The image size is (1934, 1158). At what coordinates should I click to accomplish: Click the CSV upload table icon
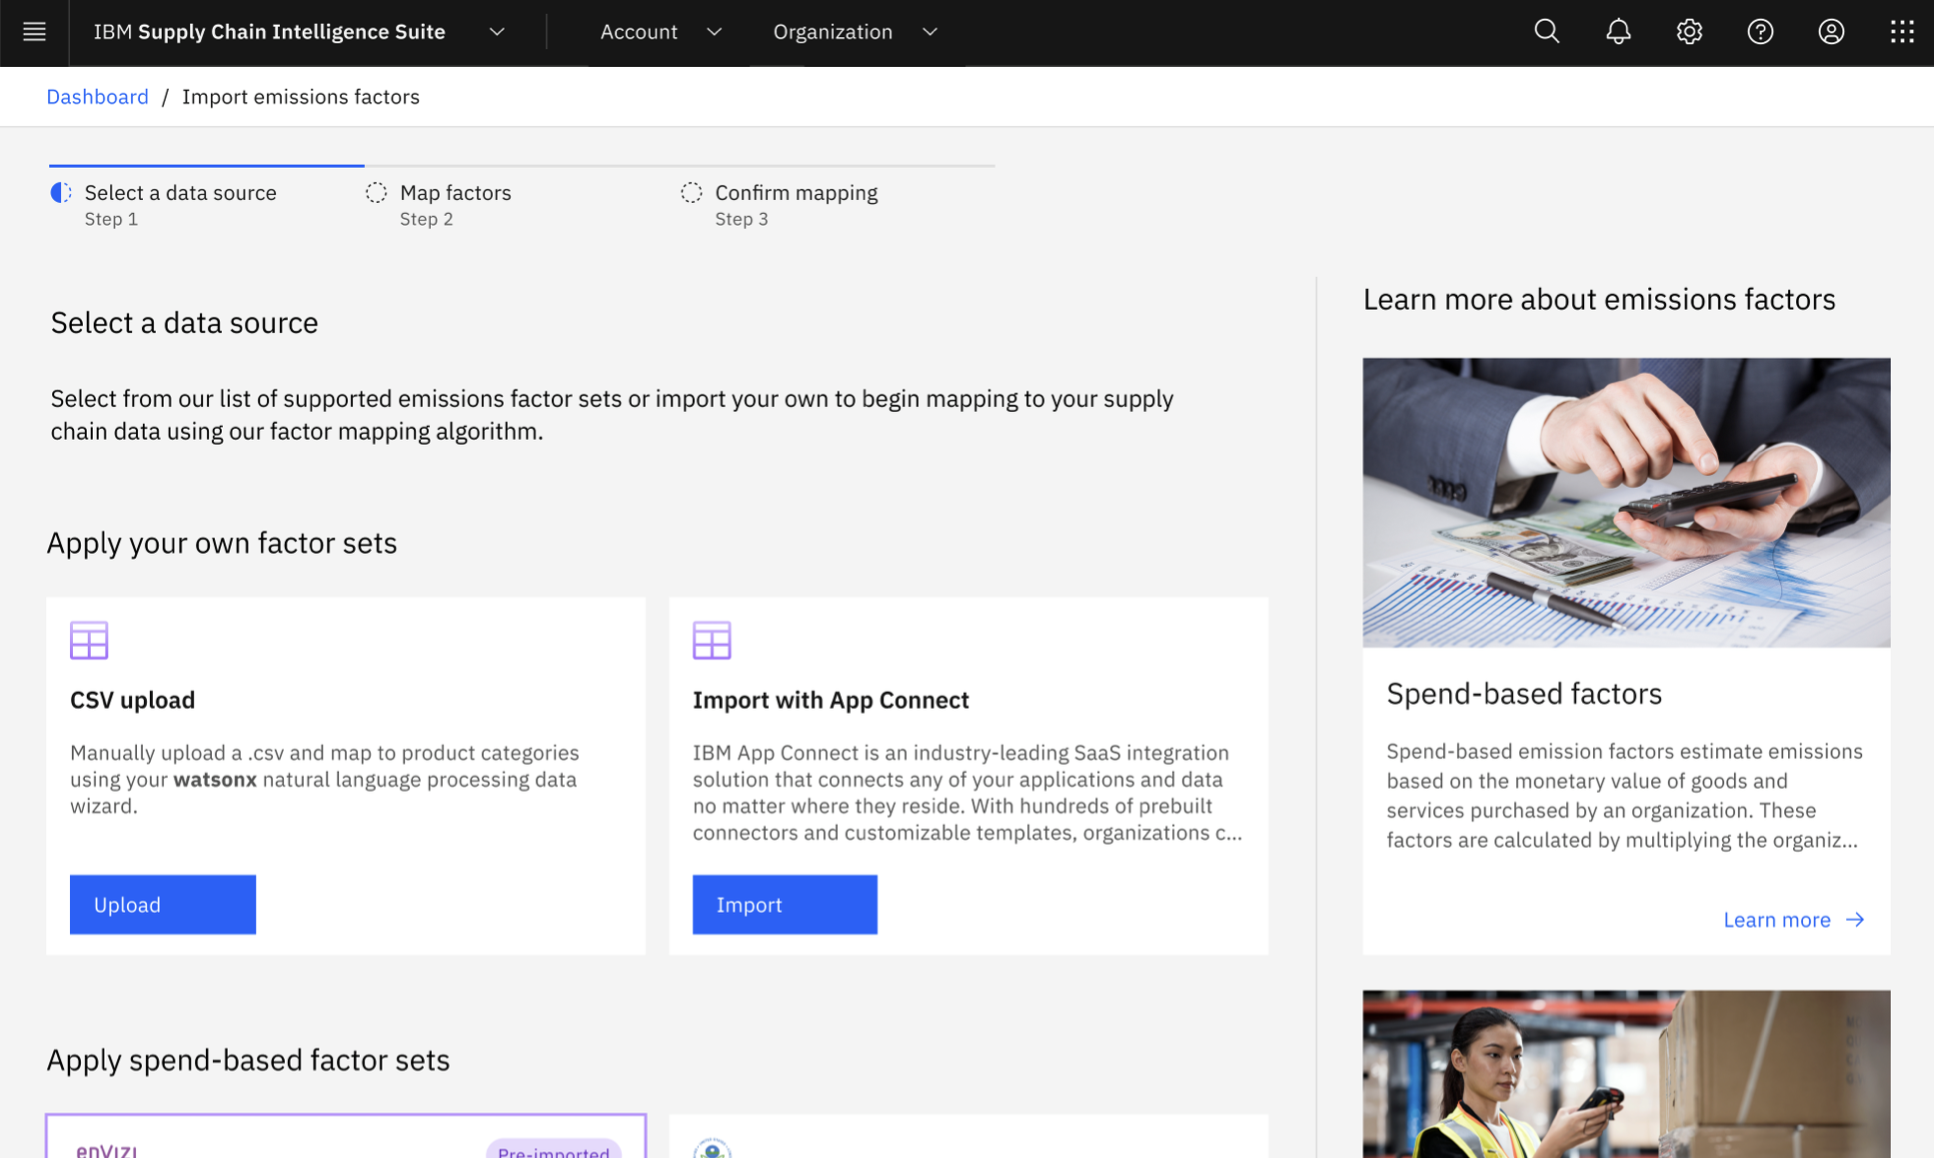click(89, 640)
